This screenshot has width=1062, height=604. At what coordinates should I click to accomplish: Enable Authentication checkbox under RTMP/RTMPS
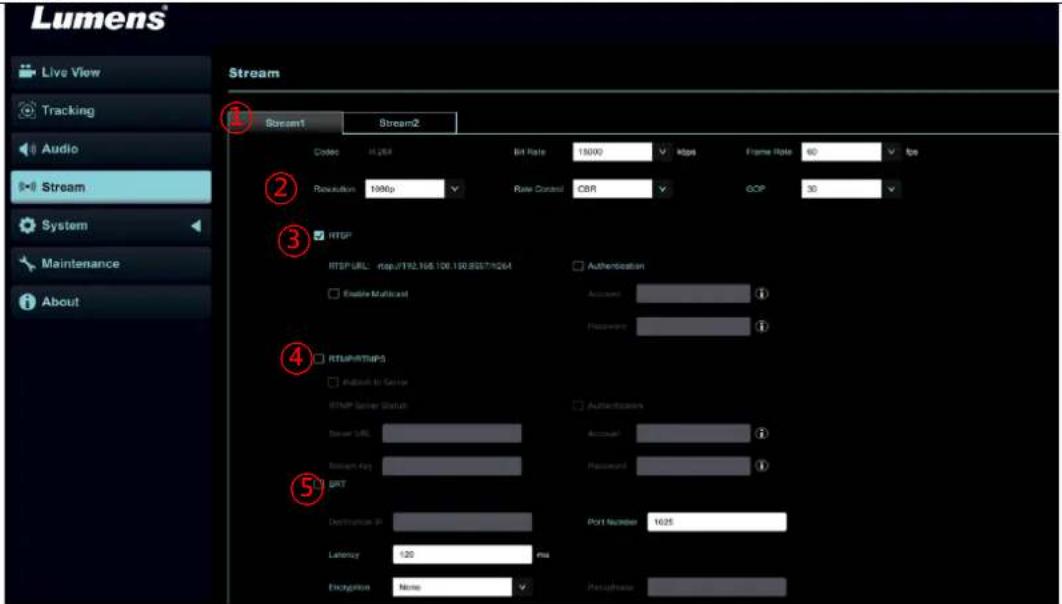click(578, 406)
